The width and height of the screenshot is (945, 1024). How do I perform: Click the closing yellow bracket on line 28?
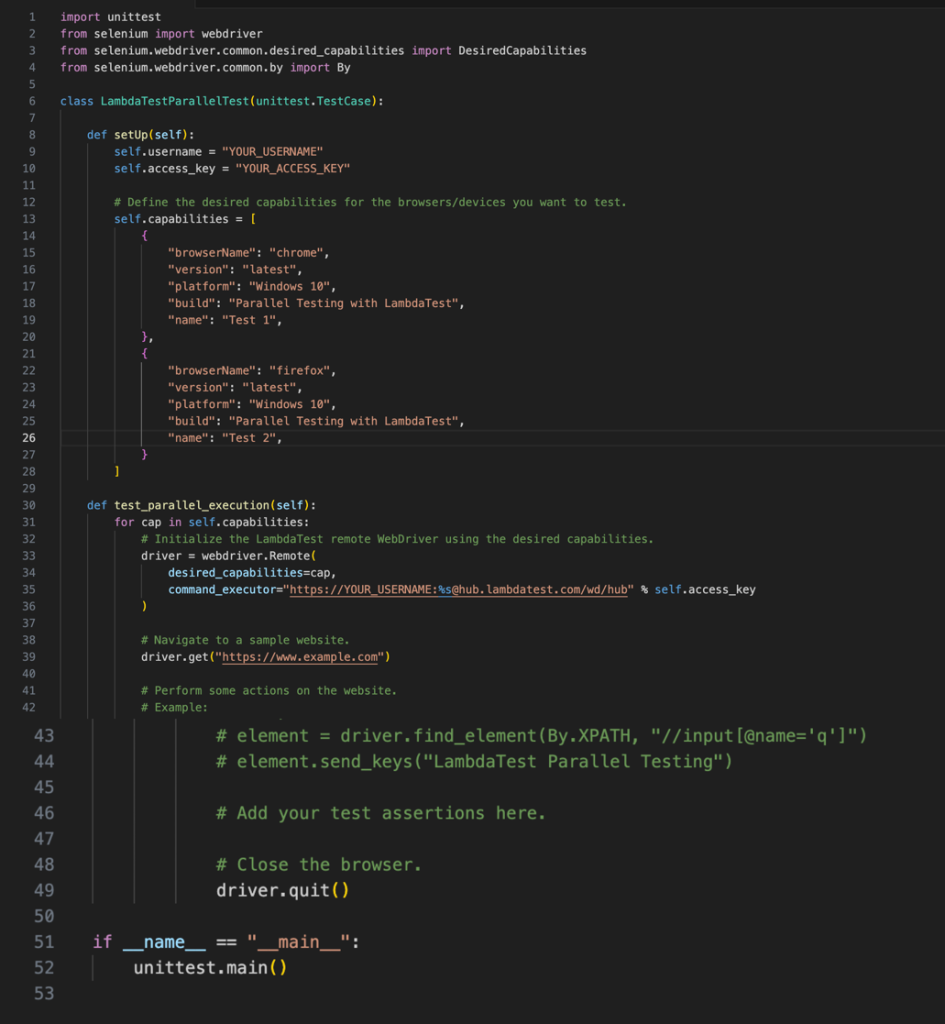tap(117, 472)
